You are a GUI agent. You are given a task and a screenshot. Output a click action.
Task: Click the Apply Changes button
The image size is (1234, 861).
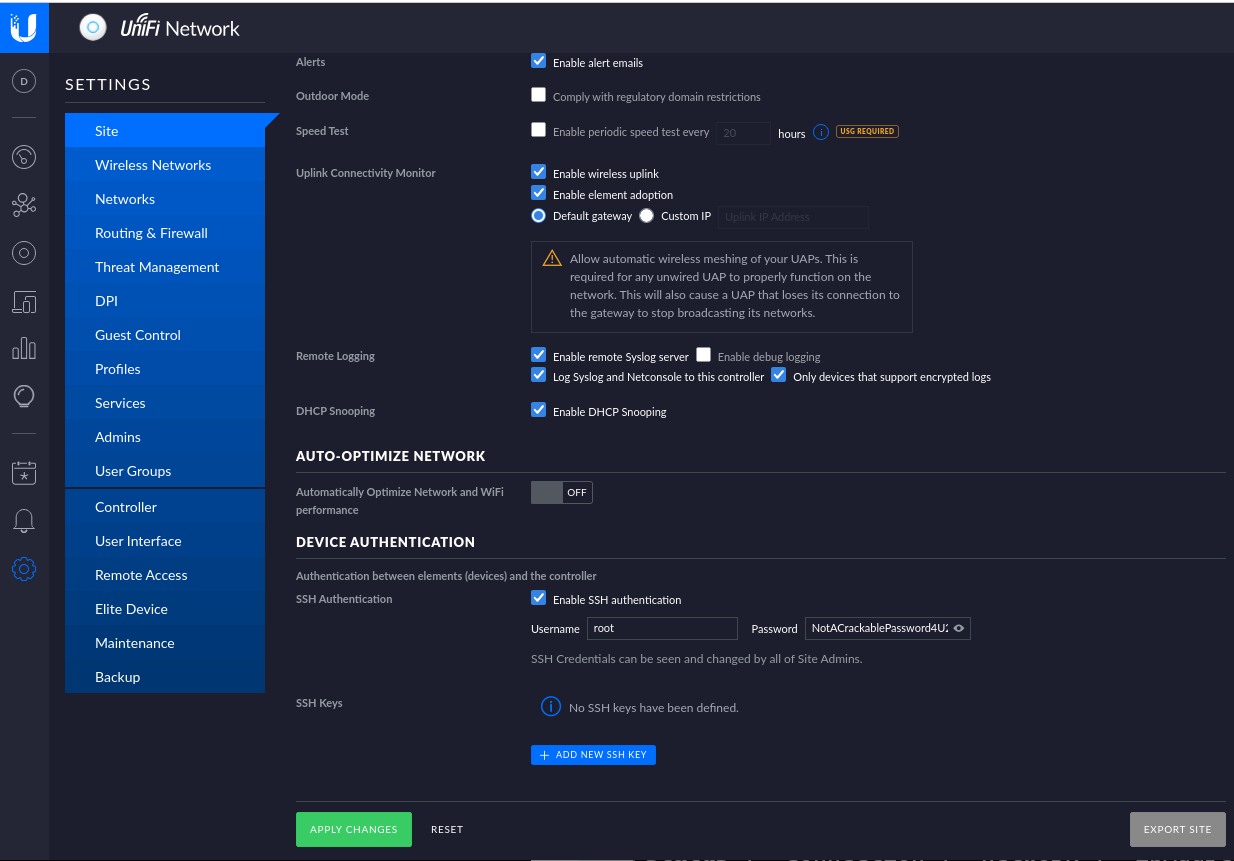353,829
